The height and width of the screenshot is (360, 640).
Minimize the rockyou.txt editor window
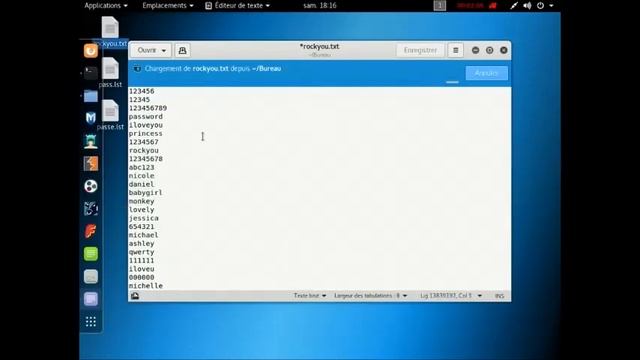pos(476,50)
